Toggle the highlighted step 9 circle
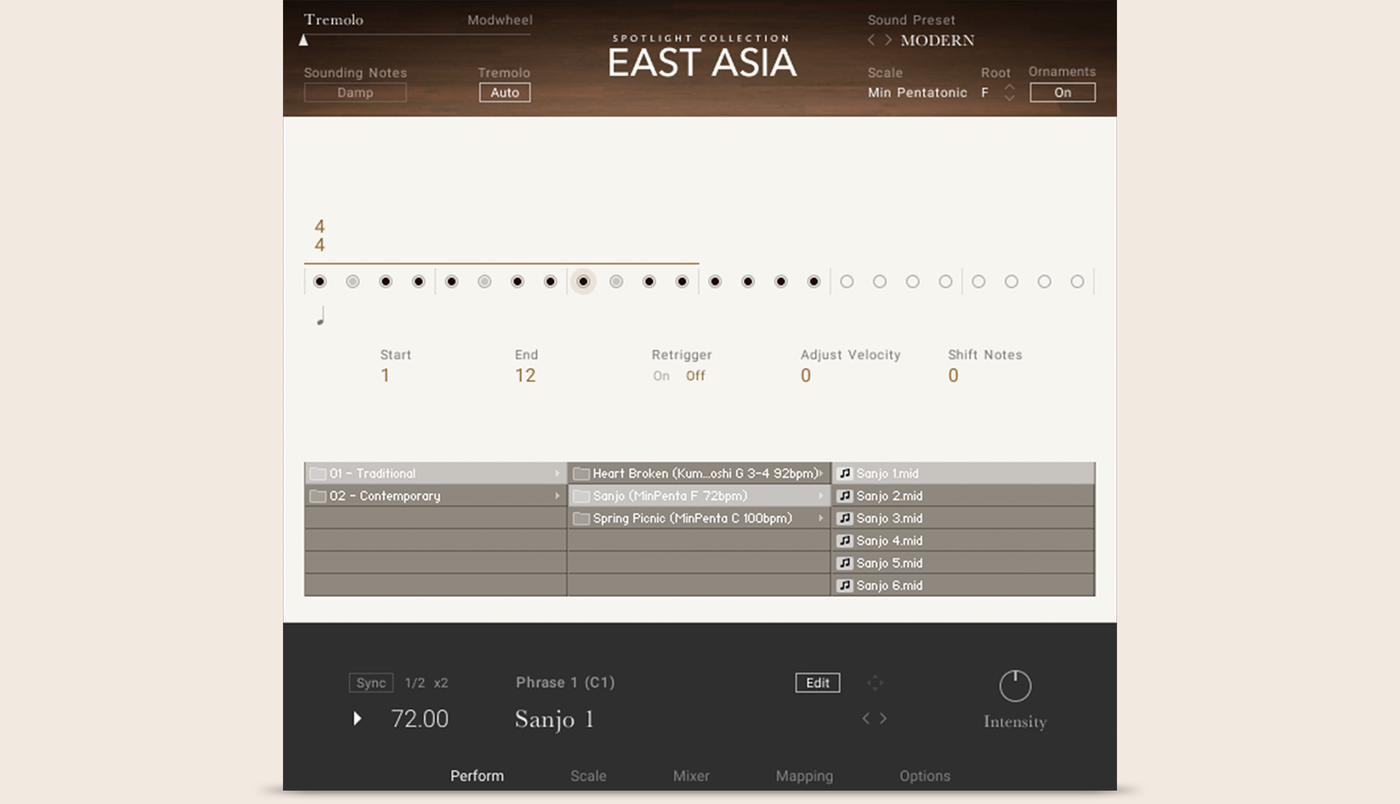The image size is (1400, 804). point(583,282)
